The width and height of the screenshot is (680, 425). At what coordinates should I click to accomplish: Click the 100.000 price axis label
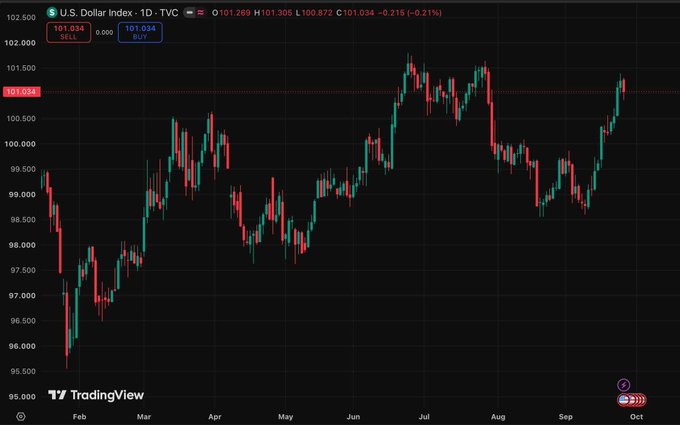click(20, 144)
